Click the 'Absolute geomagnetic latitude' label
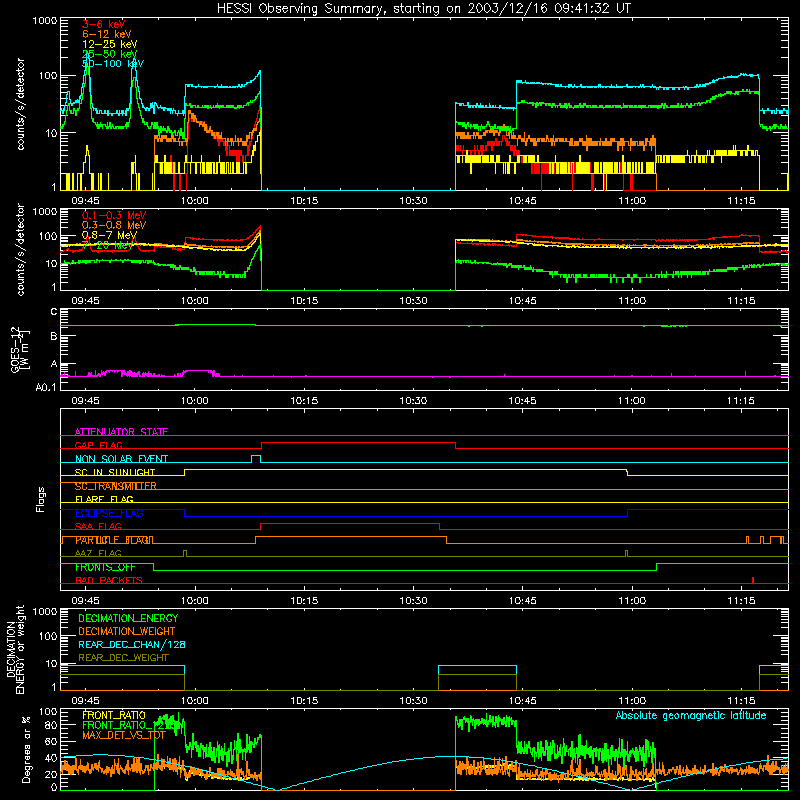The height and width of the screenshot is (800, 800). (x=691, y=715)
